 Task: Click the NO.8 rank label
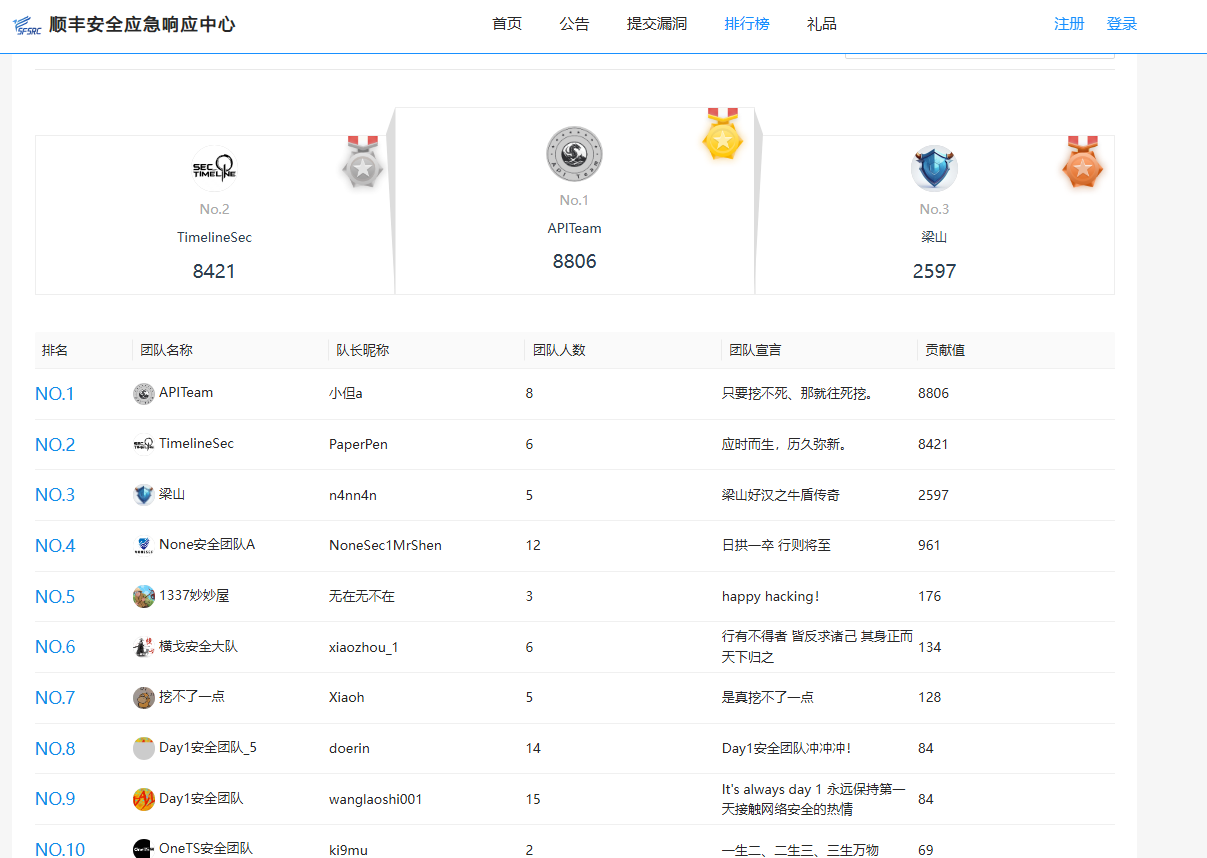tap(55, 749)
